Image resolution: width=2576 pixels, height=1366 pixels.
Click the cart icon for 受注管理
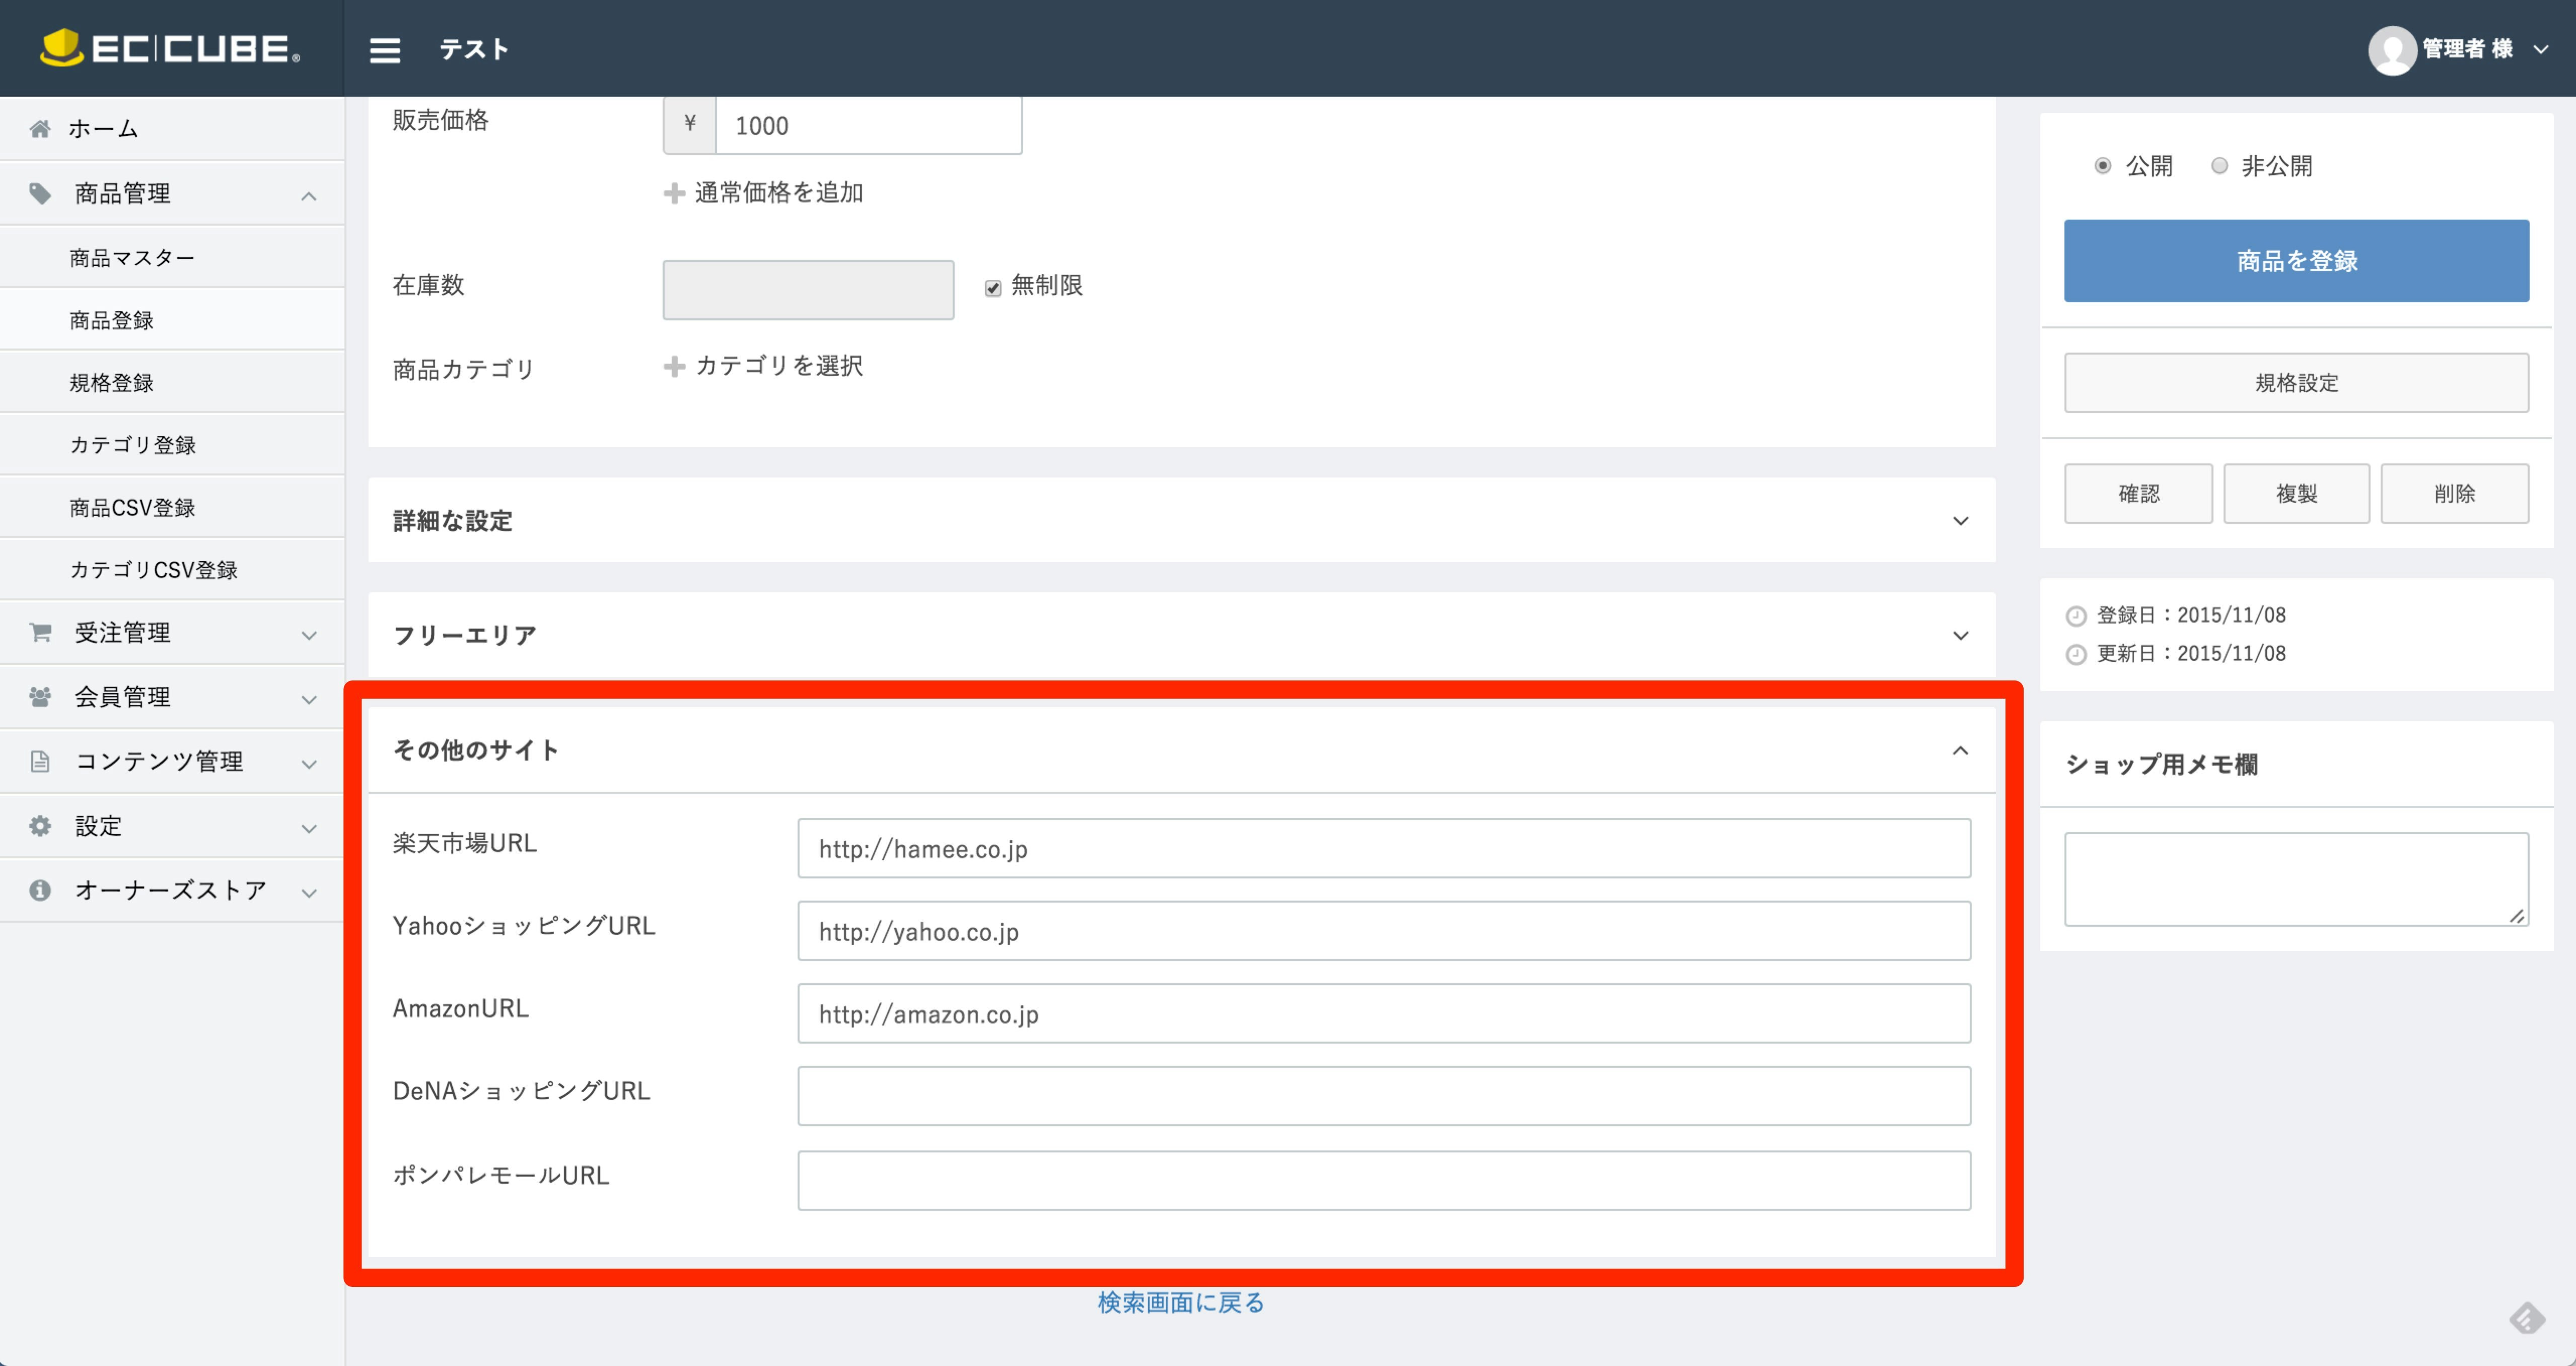(40, 632)
